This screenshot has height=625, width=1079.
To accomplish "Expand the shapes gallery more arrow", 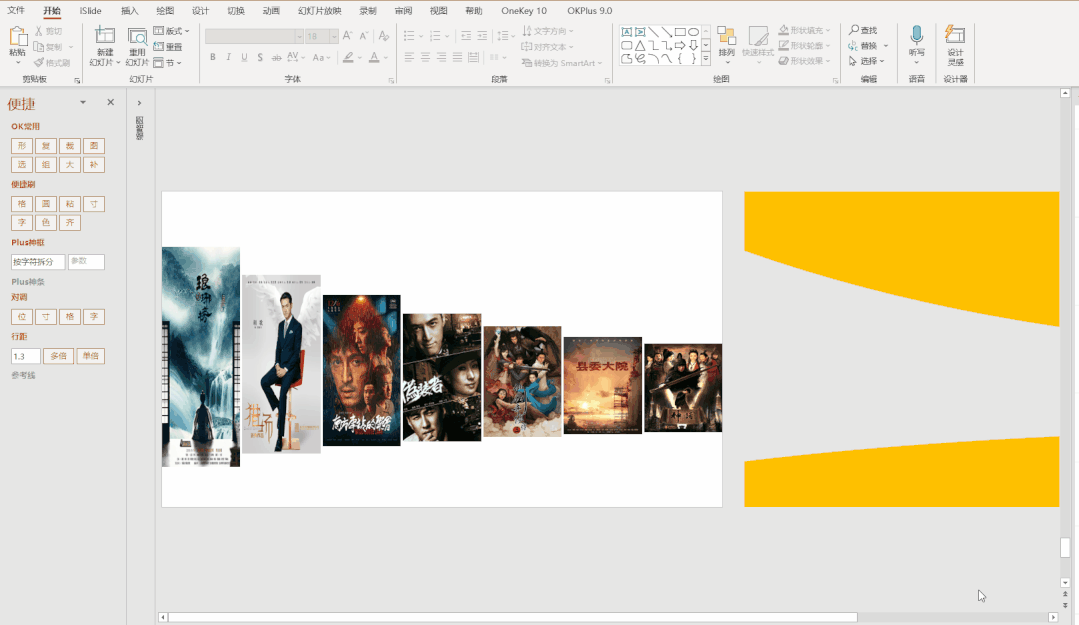I will 705,59.
